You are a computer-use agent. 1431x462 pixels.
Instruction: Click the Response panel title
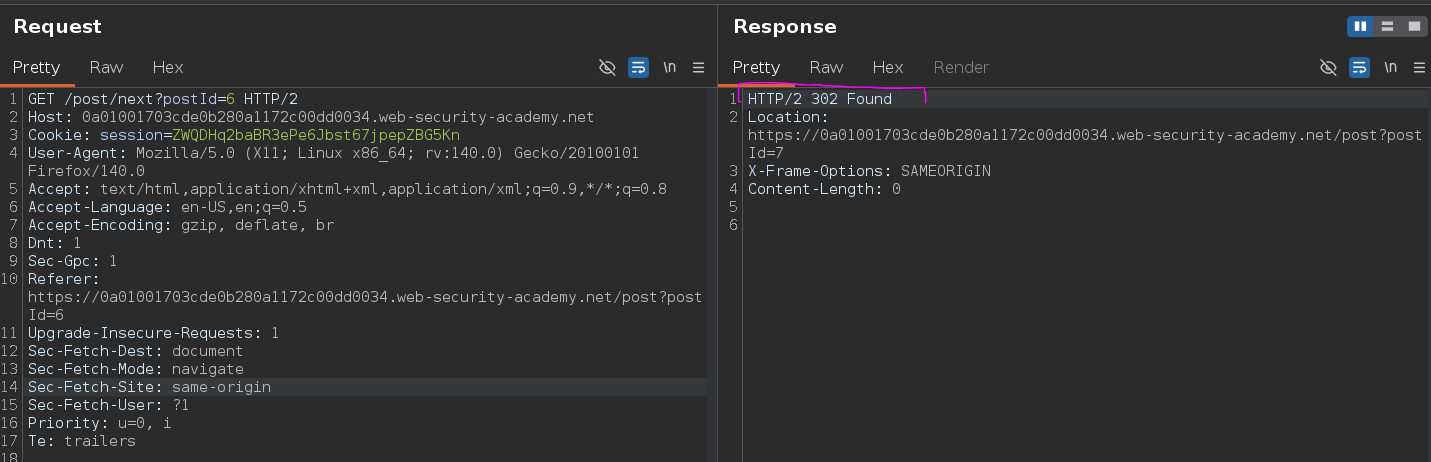785,26
